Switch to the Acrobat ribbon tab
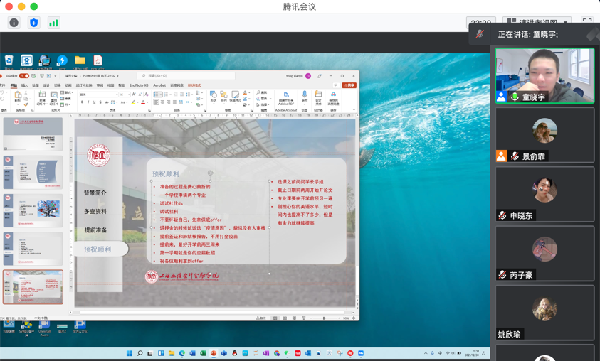 (160, 85)
